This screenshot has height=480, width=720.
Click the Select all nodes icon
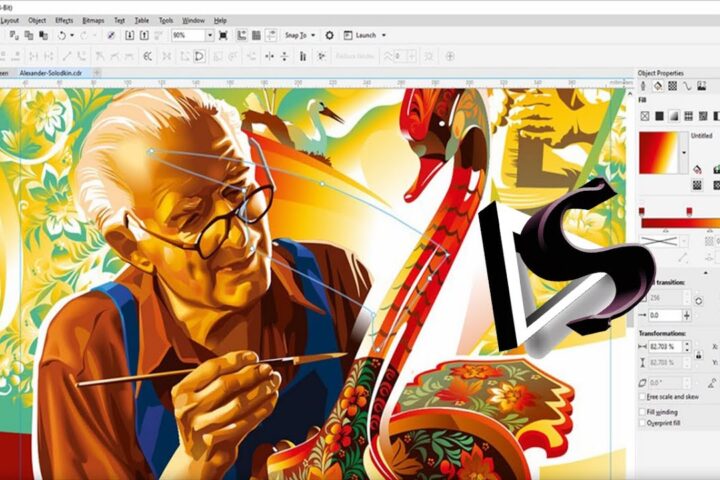[321, 56]
